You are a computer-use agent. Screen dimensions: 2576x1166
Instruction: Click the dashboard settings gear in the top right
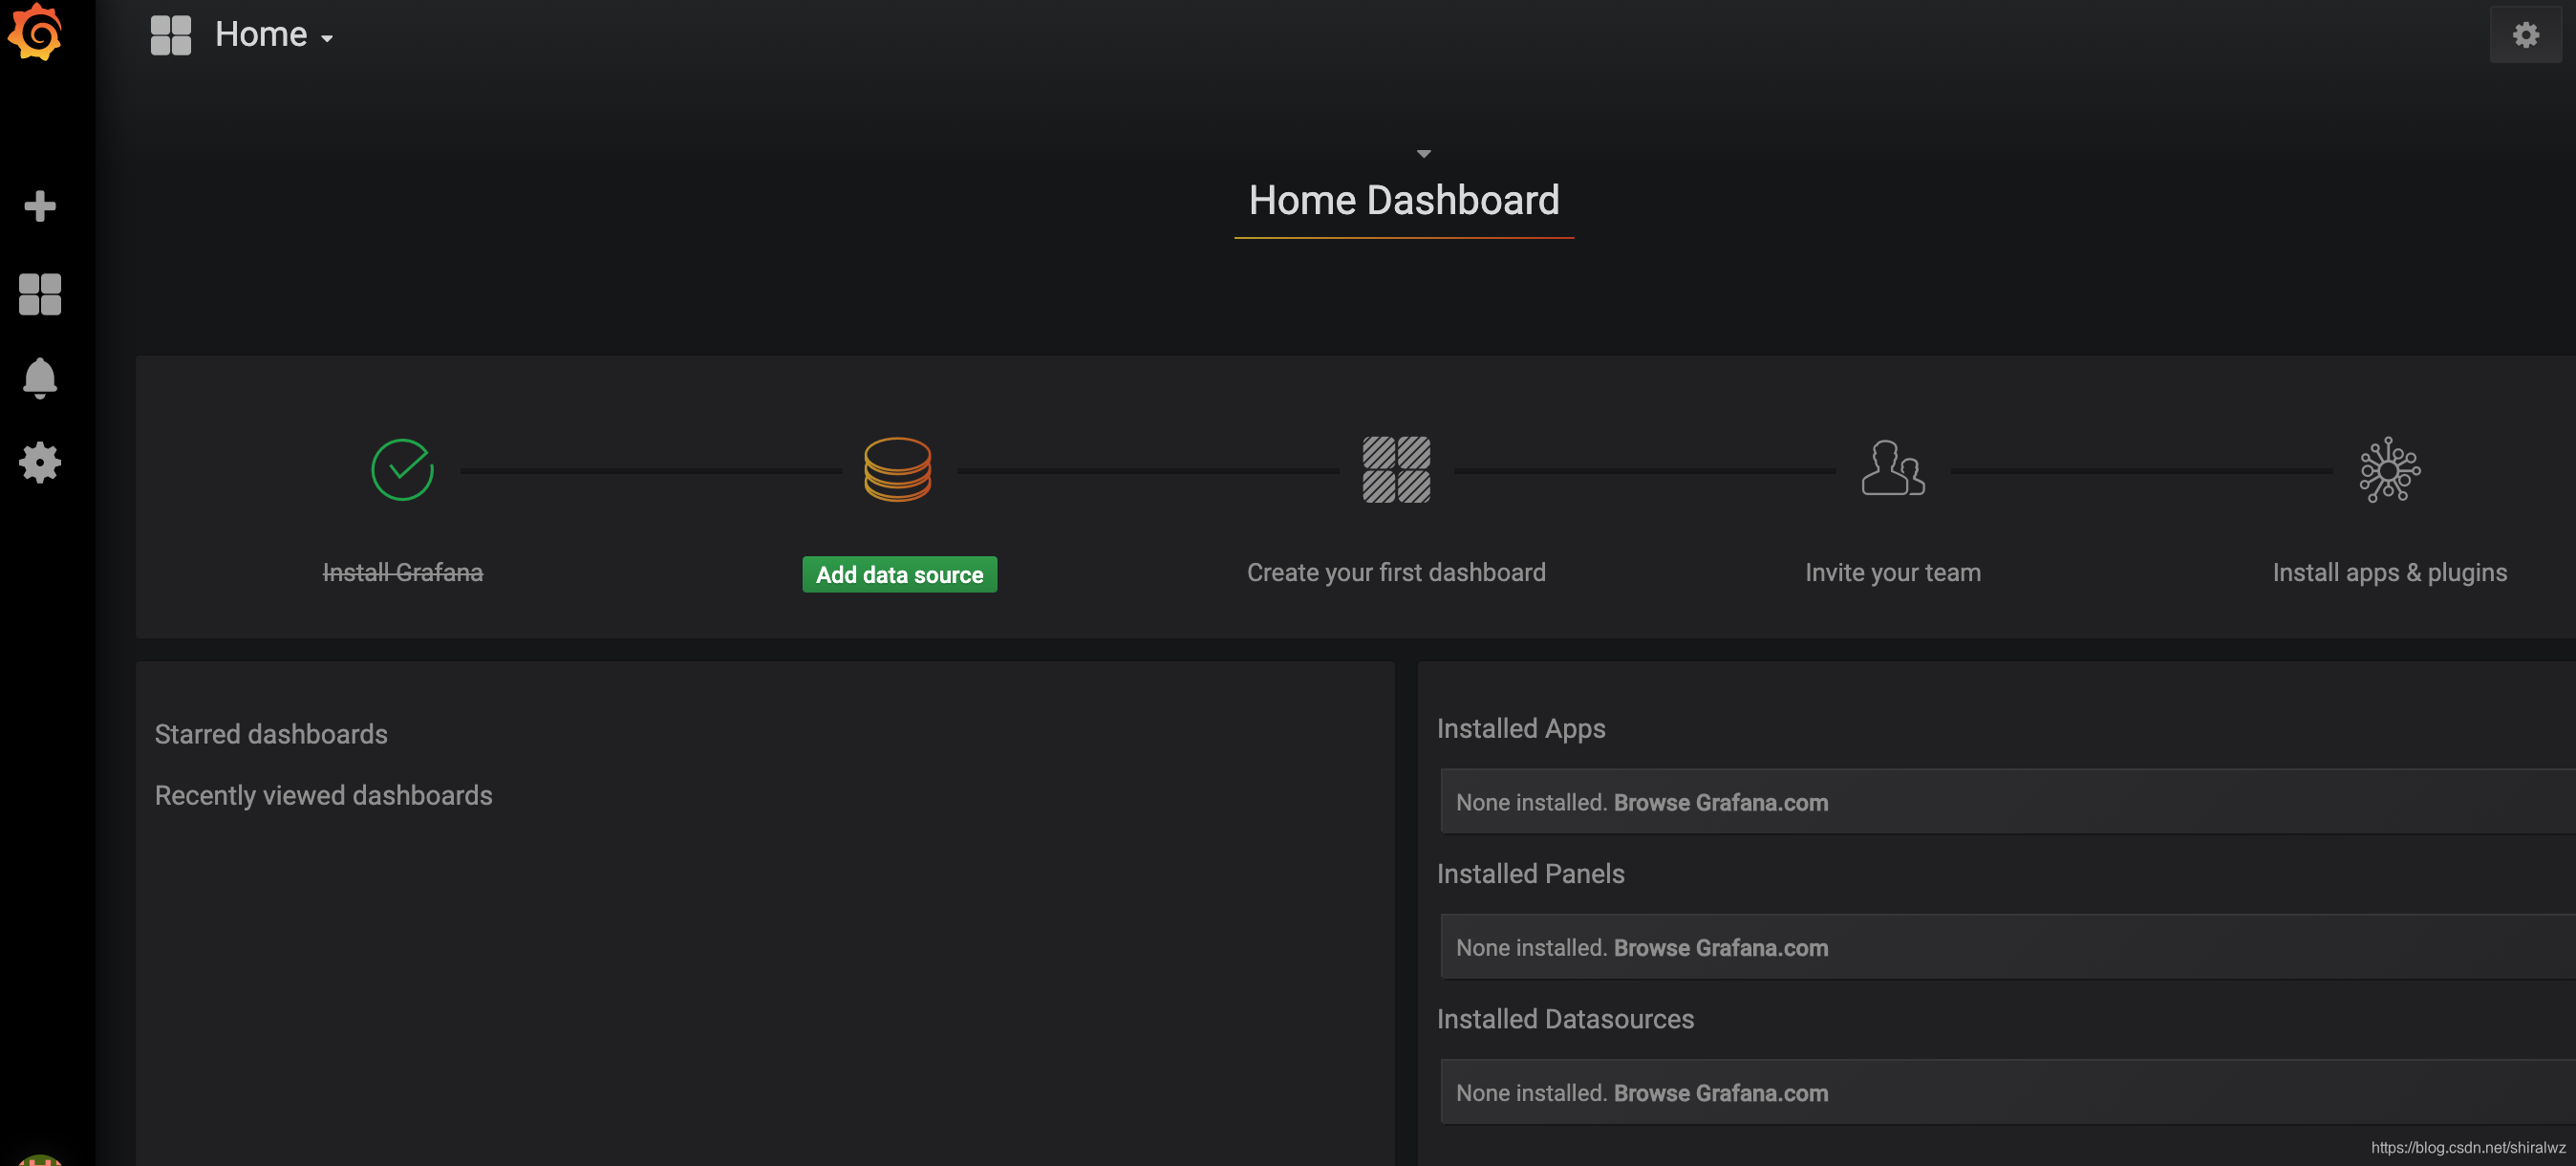[x=2525, y=36]
